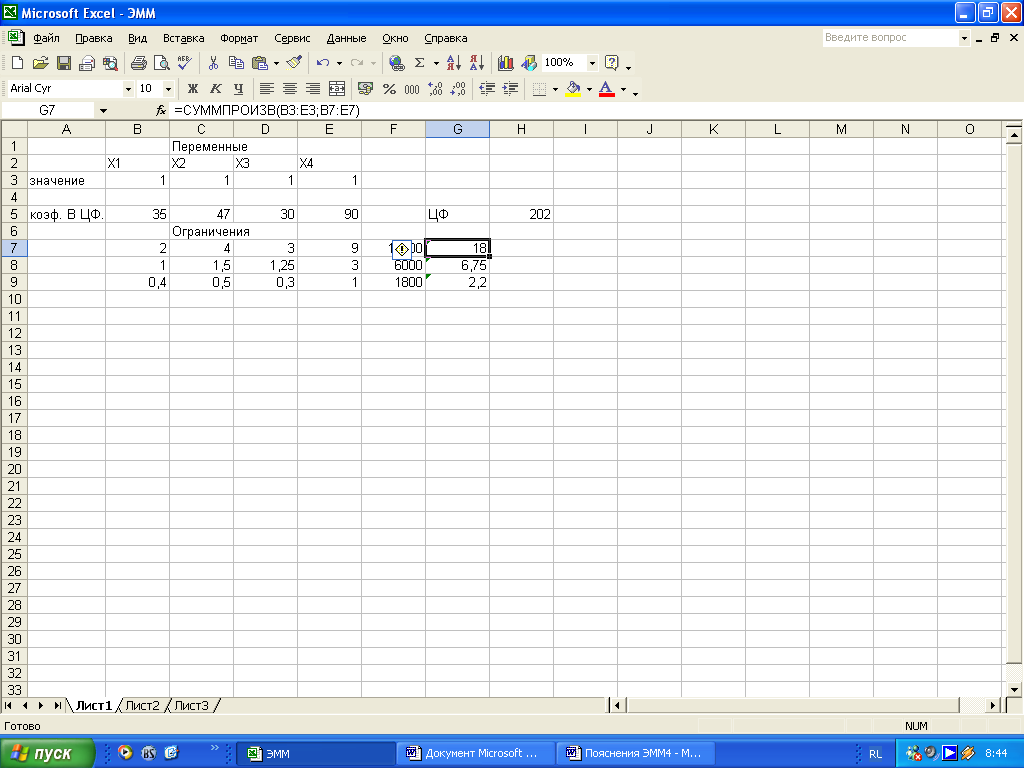The height and width of the screenshot is (768, 1024).
Task: Open the Формат menu
Action: coord(239,39)
